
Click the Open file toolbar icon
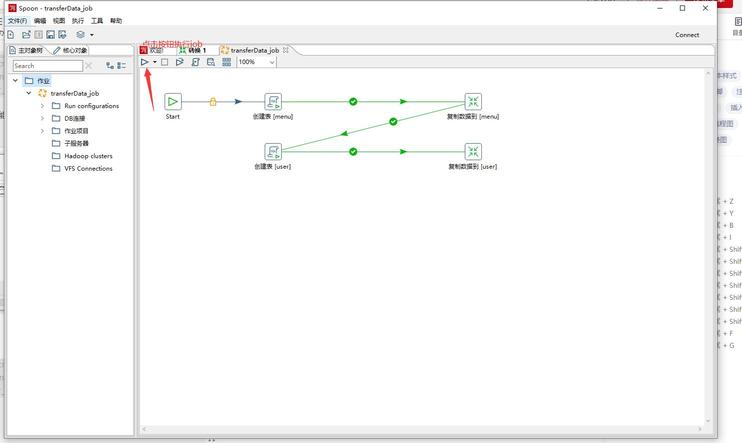coord(26,35)
